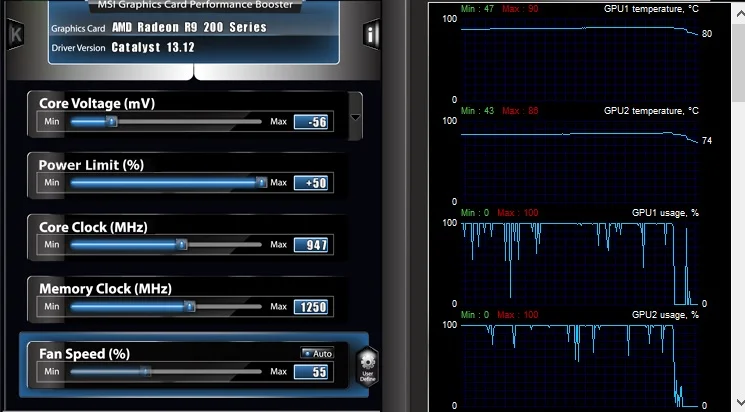Viewport: 745px width, 412px height.
Task: Click monitor scrollbar up arrow
Action: [739, 14]
